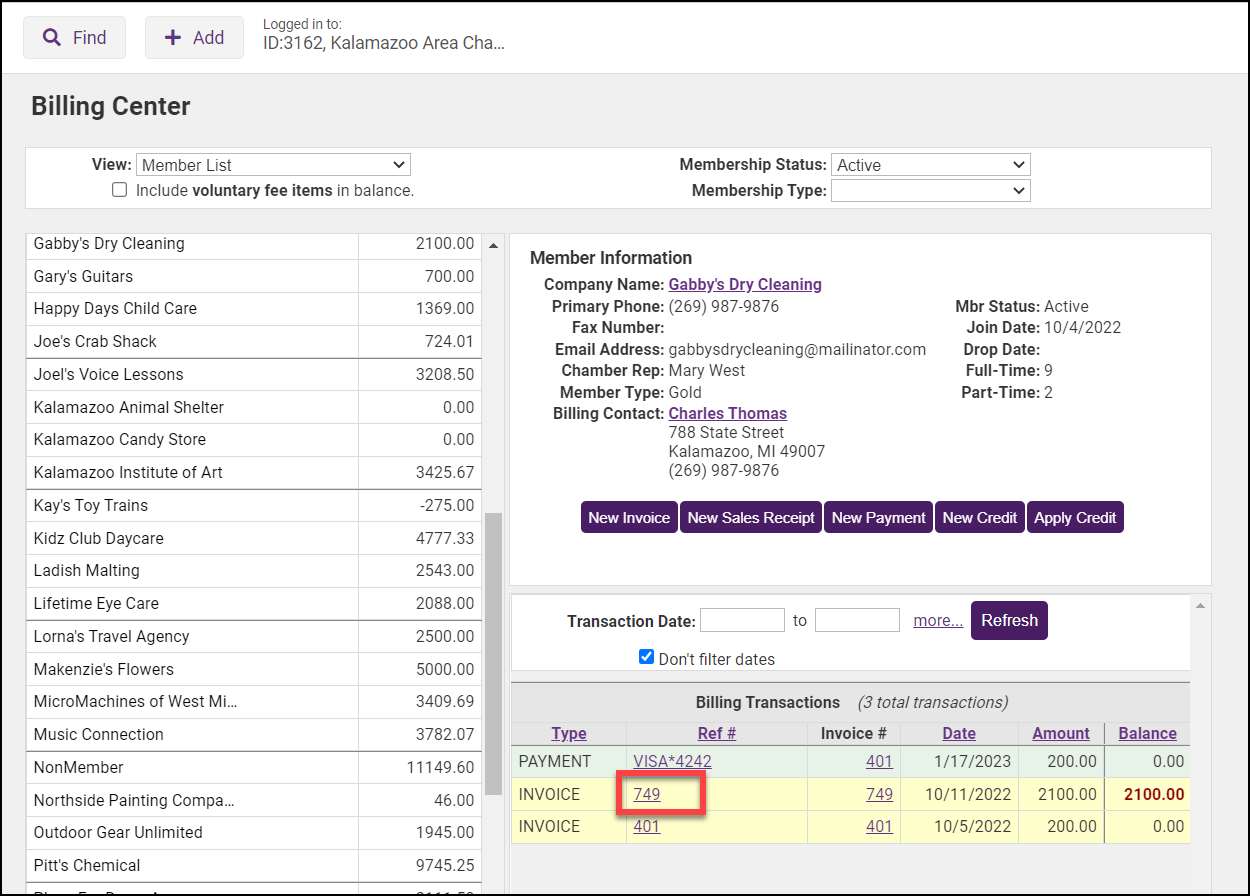The image size is (1250, 896).
Task: Open invoice 749 reference link
Action: click(647, 794)
